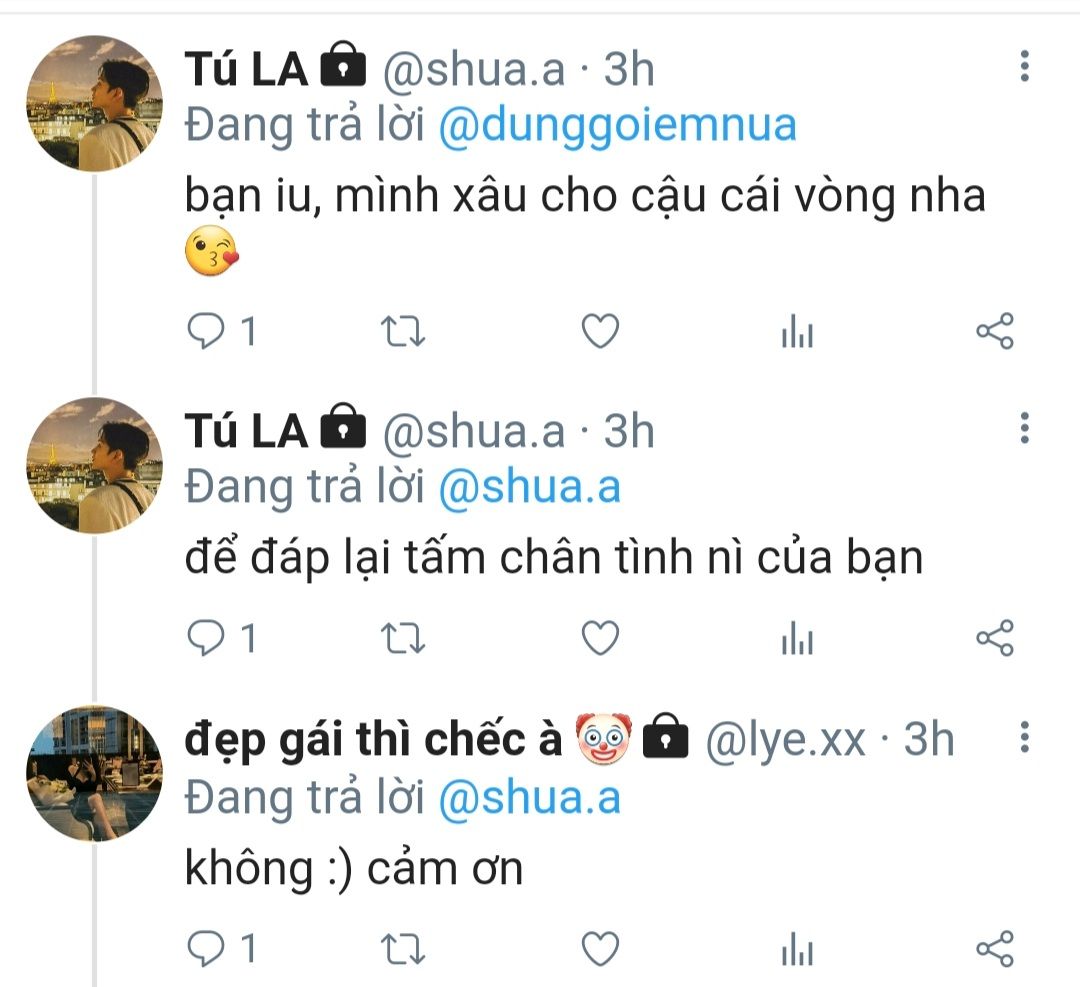Viewport: 1080px width, 987px height.
Task: Open more options for lye.xx tweet
Action: tap(1024, 739)
